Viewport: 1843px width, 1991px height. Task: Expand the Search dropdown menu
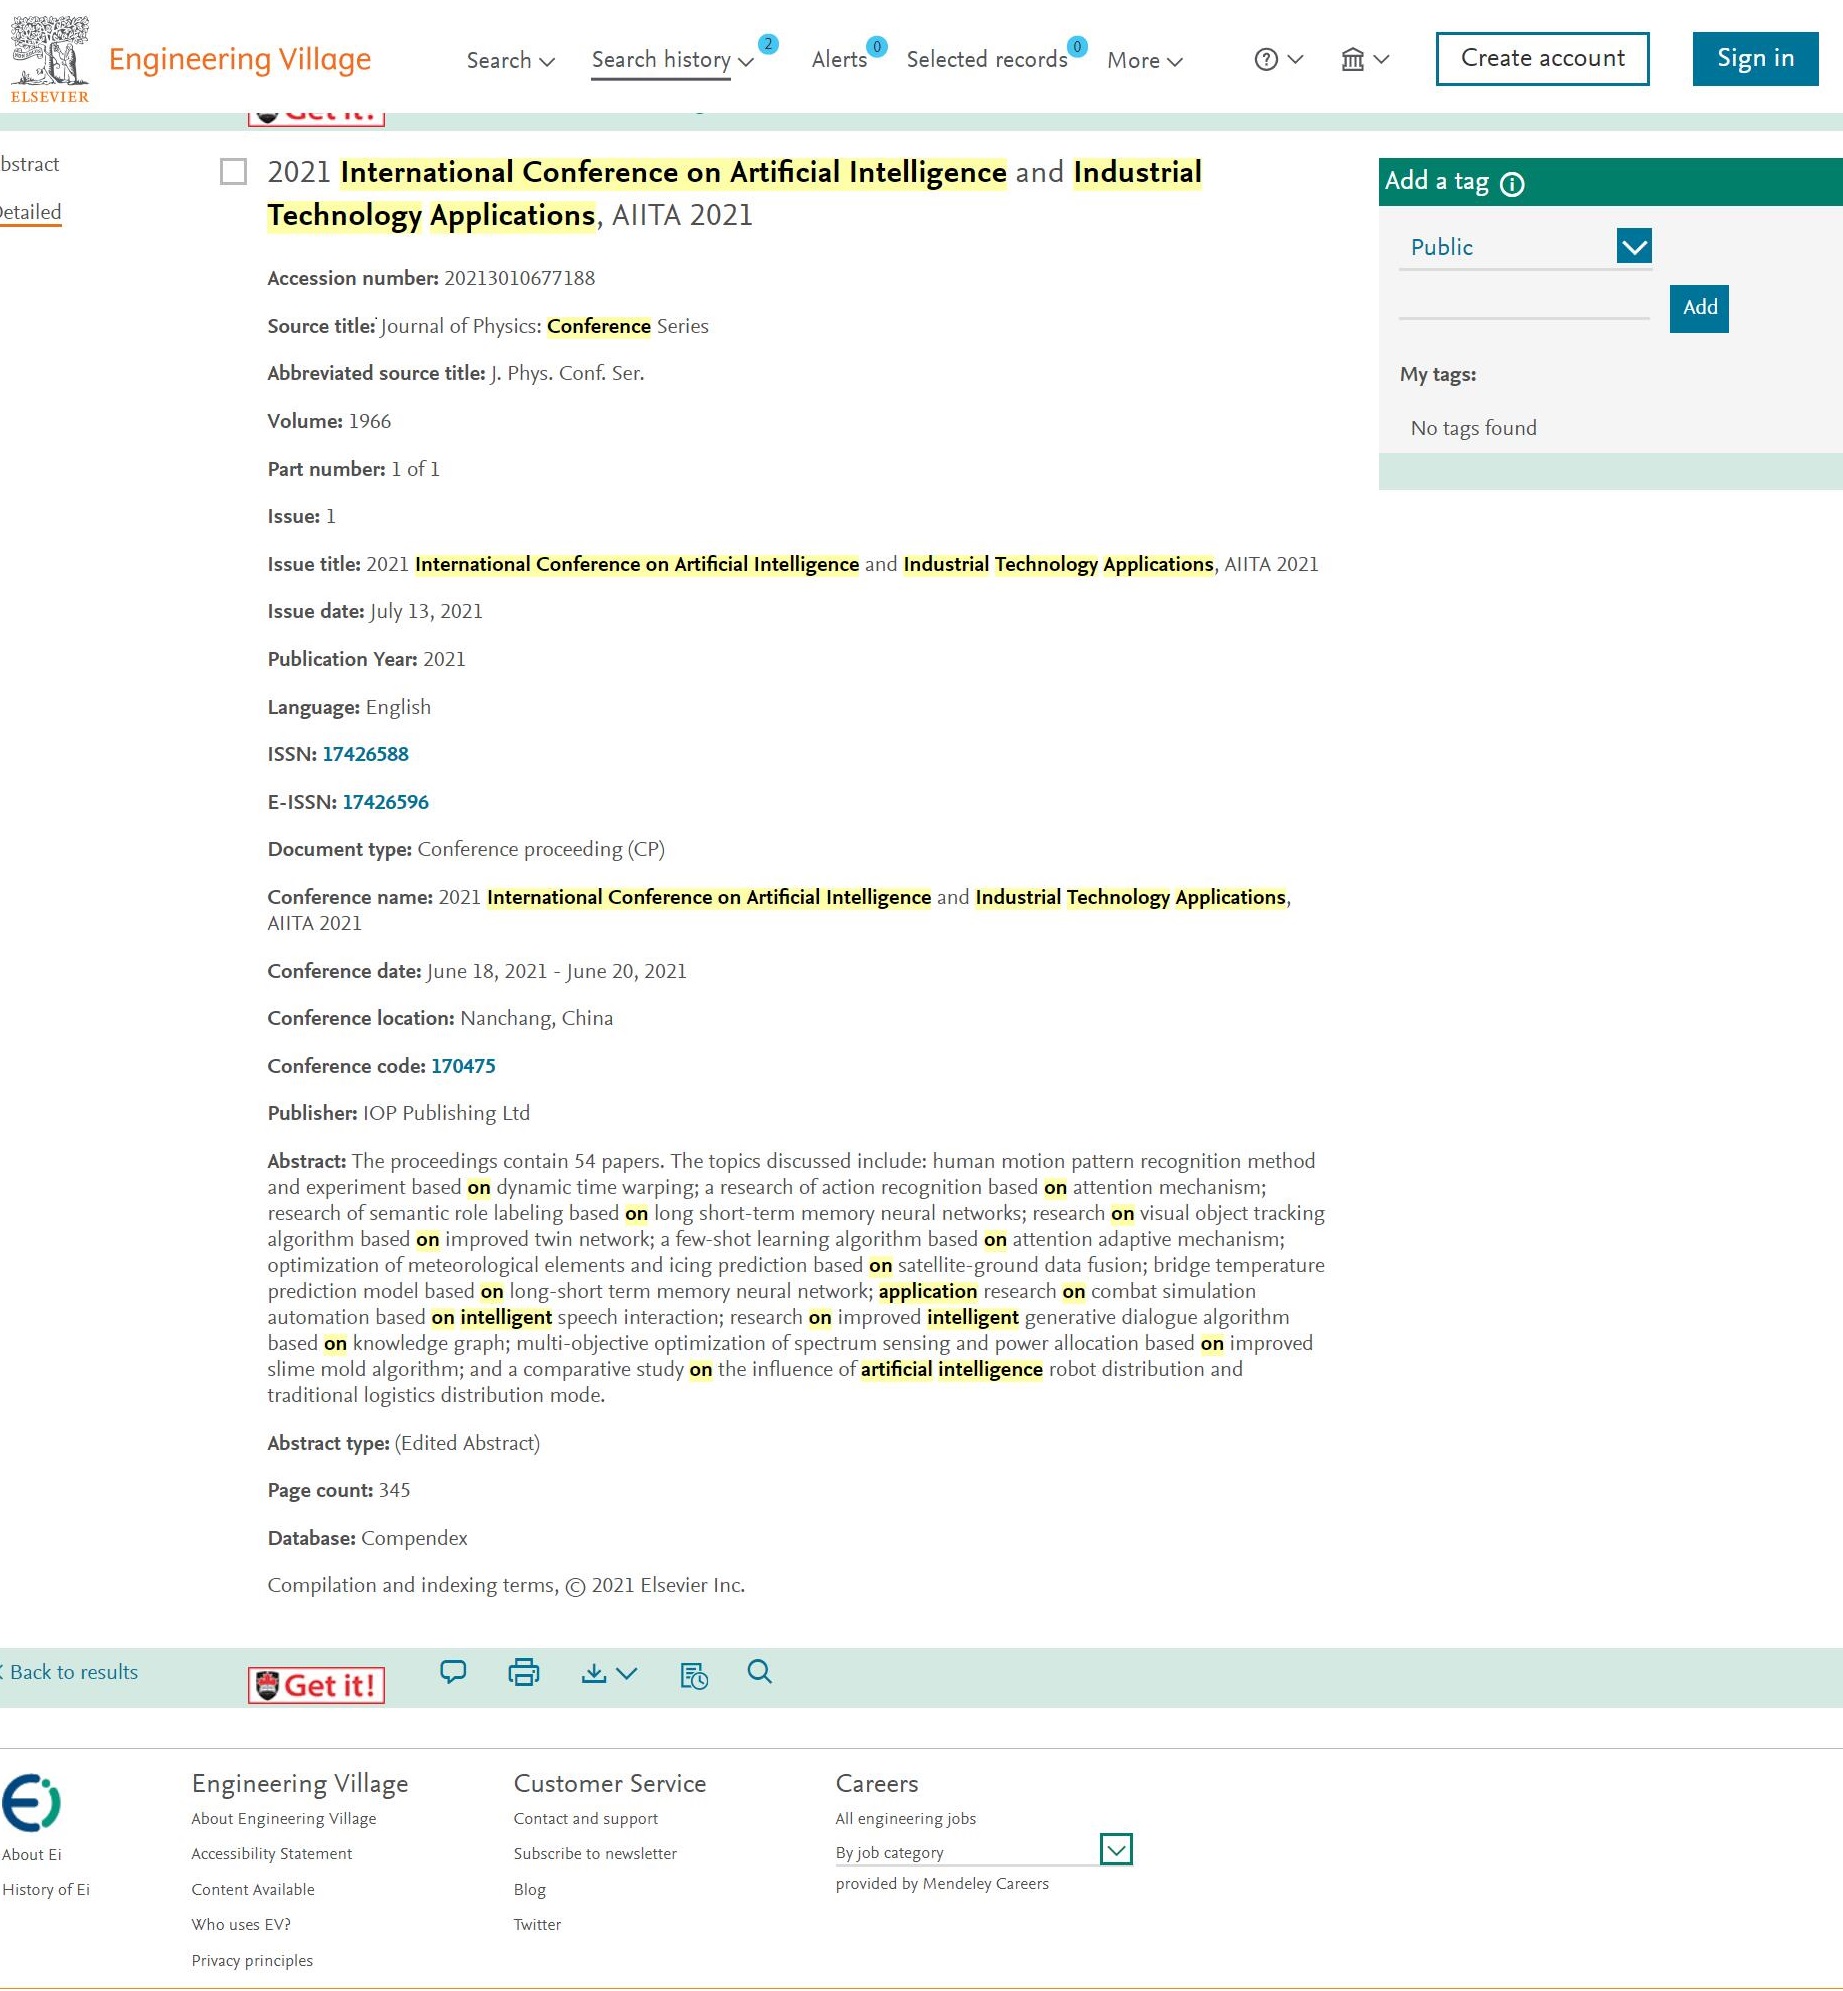510,60
